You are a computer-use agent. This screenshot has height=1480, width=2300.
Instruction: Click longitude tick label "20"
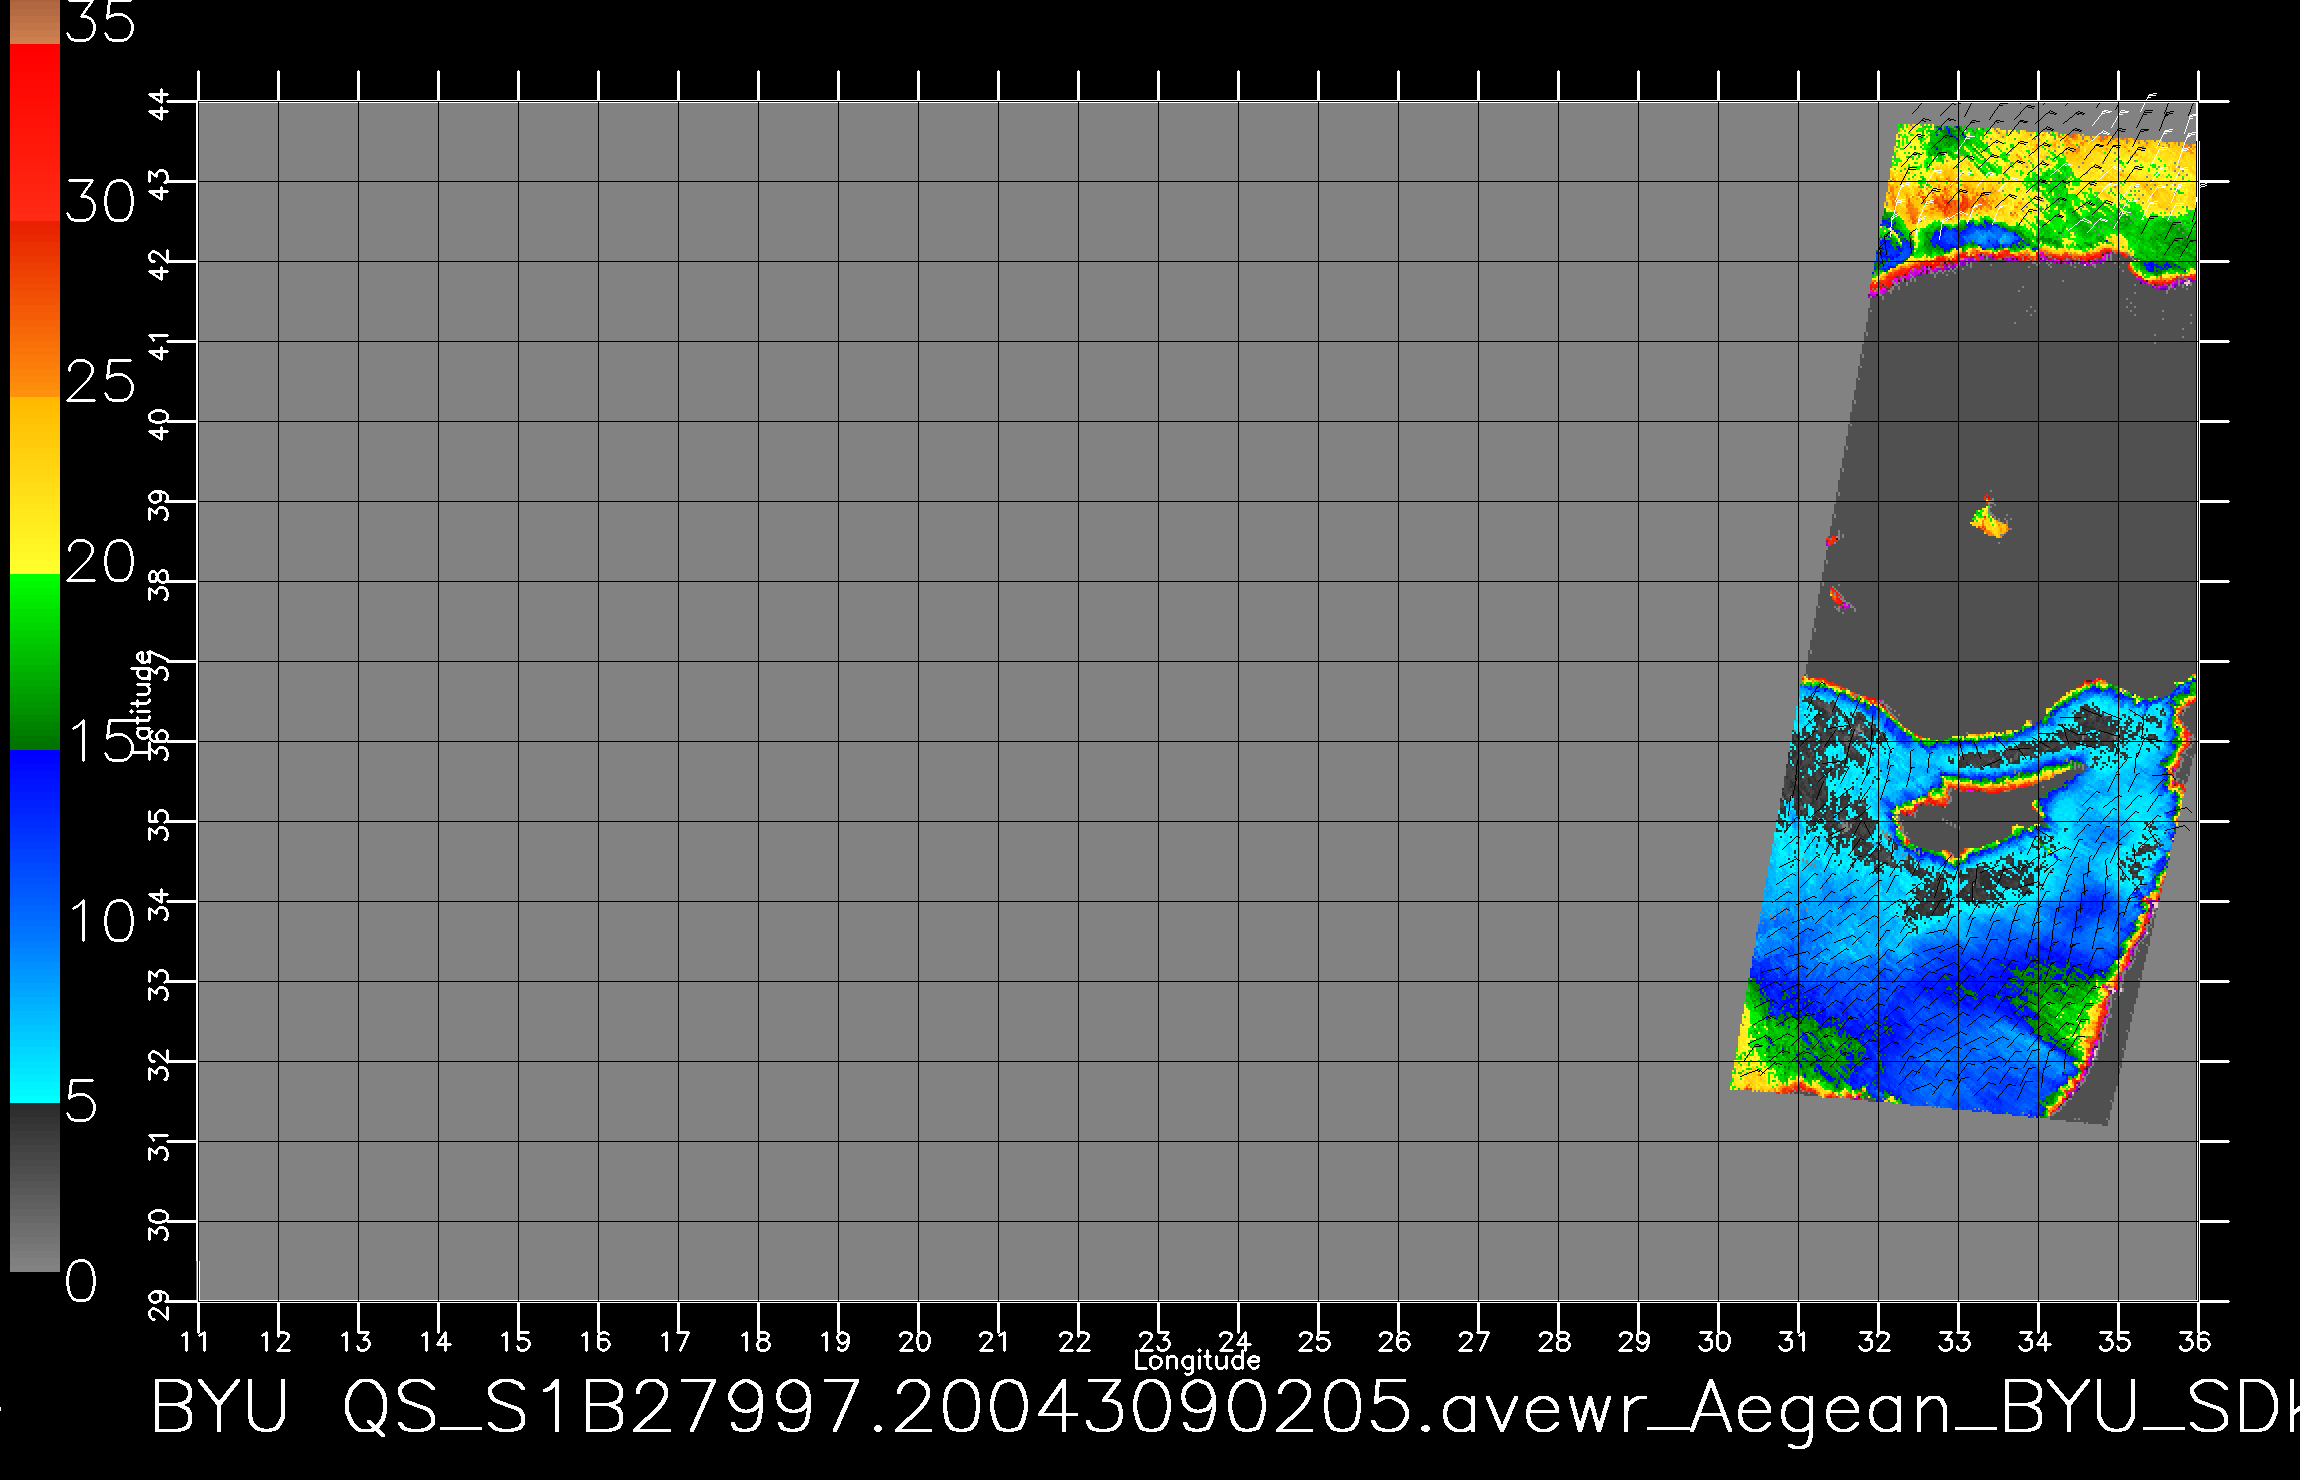(x=915, y=1341)
